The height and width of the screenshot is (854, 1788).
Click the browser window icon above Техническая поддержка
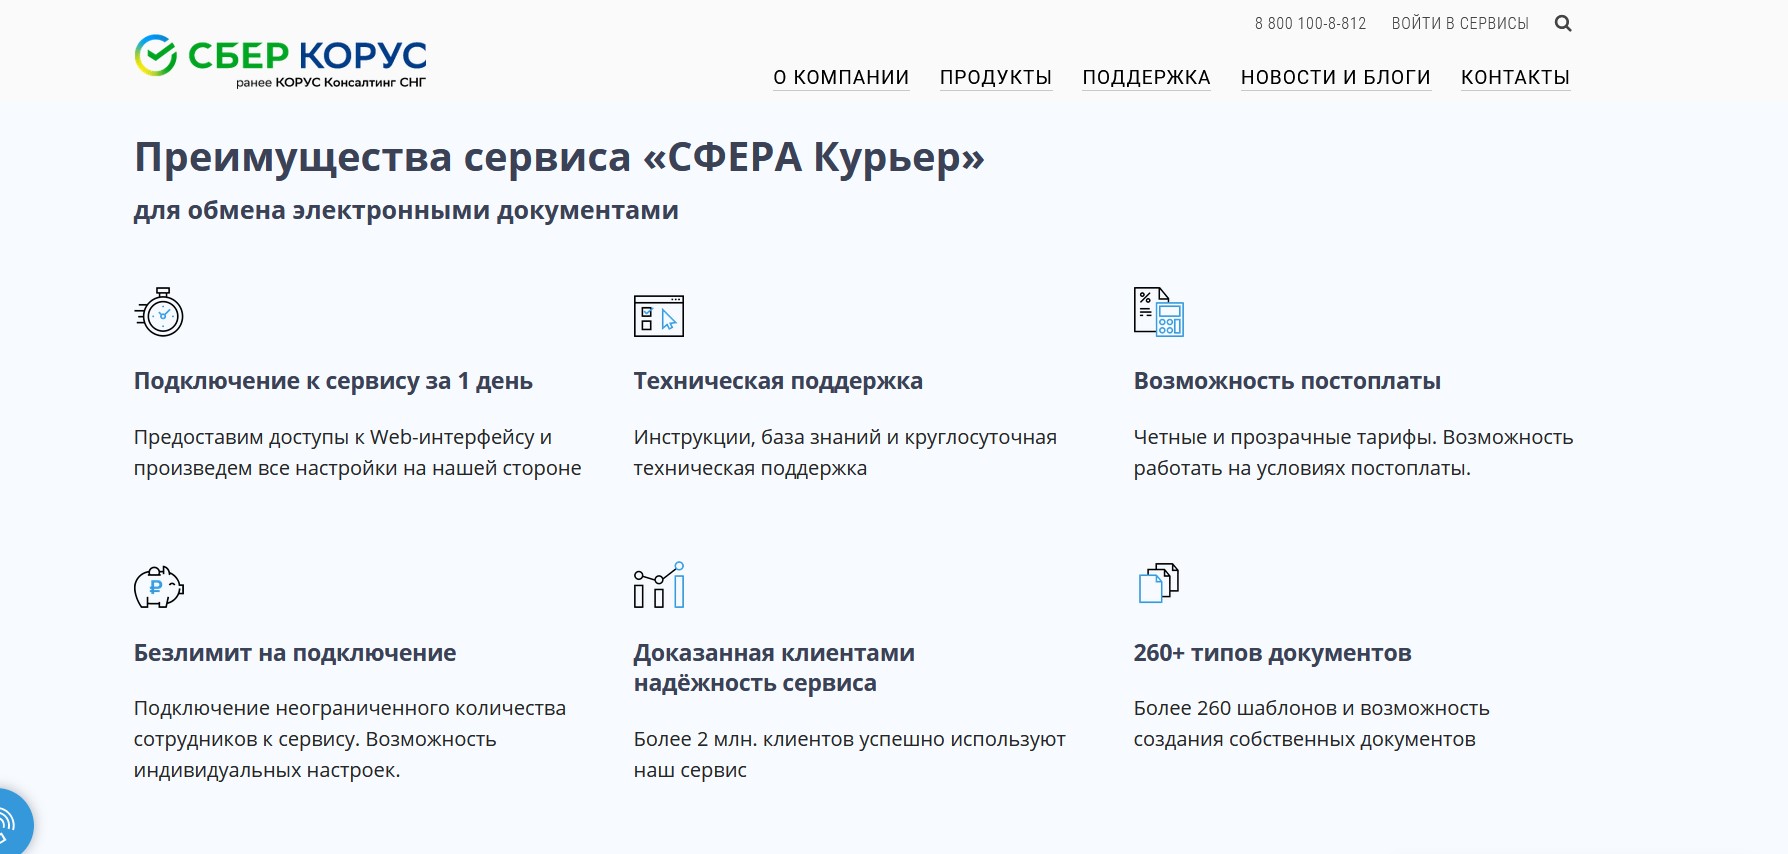(x=659, y=316)
